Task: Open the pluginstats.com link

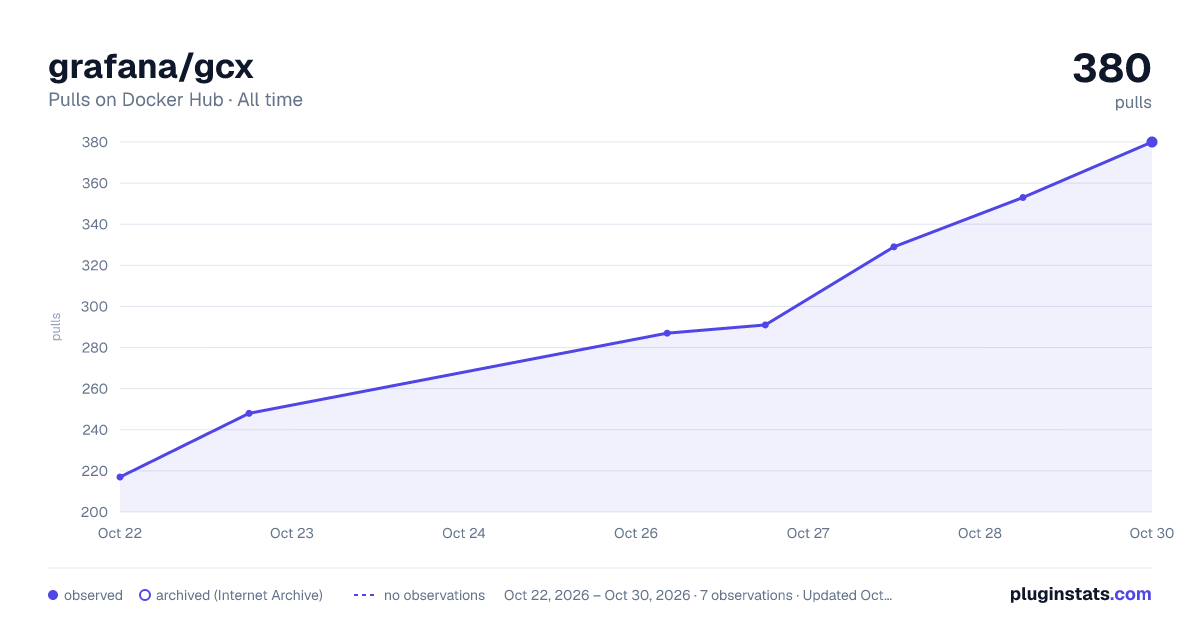Action: point(1080,594)
